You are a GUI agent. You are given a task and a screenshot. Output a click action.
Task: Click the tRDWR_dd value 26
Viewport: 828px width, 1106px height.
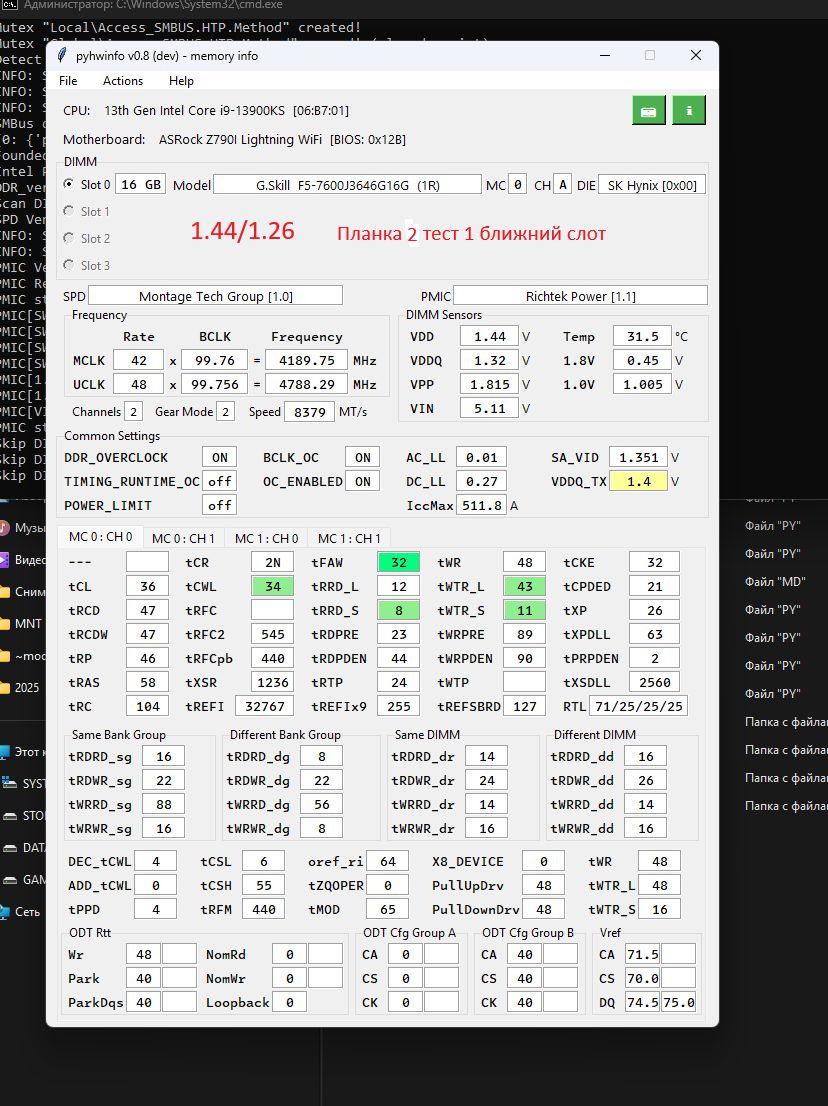(x=645, y=780)
